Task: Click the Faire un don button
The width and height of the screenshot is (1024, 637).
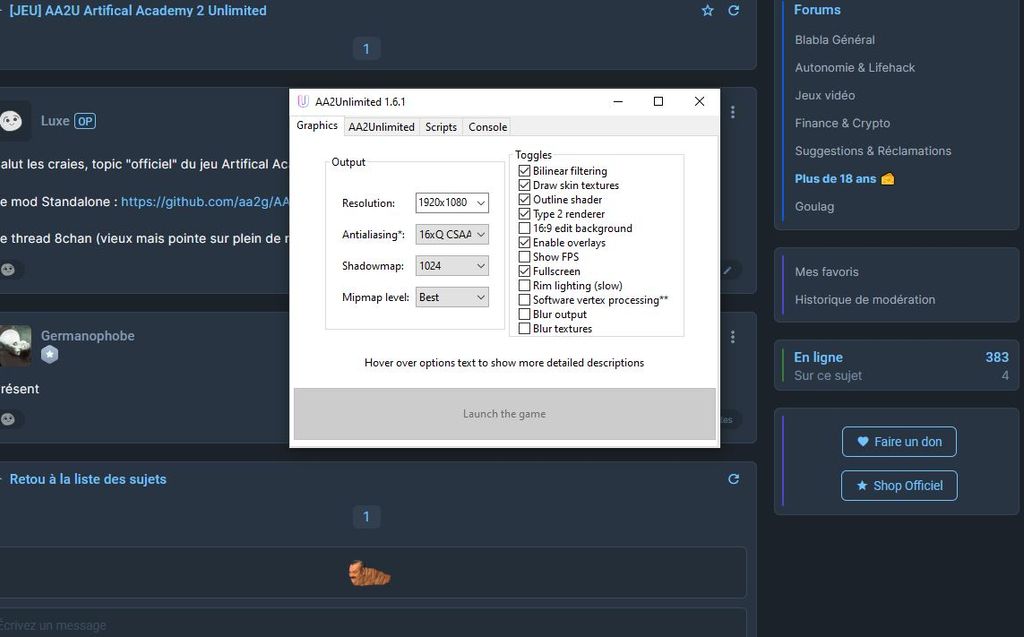Action: point(899,442)
